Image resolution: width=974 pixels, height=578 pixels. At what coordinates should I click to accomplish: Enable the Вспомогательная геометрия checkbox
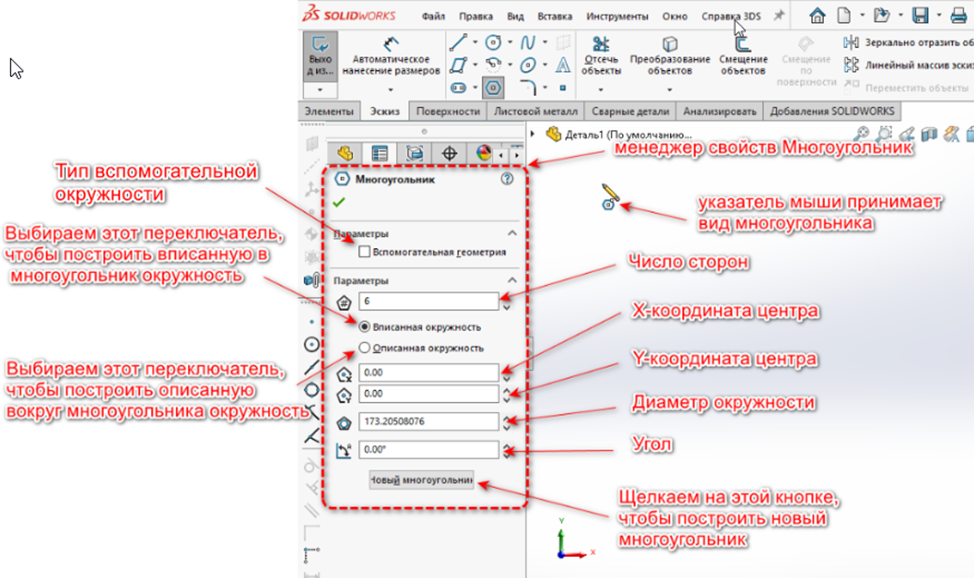pos(365,252)
